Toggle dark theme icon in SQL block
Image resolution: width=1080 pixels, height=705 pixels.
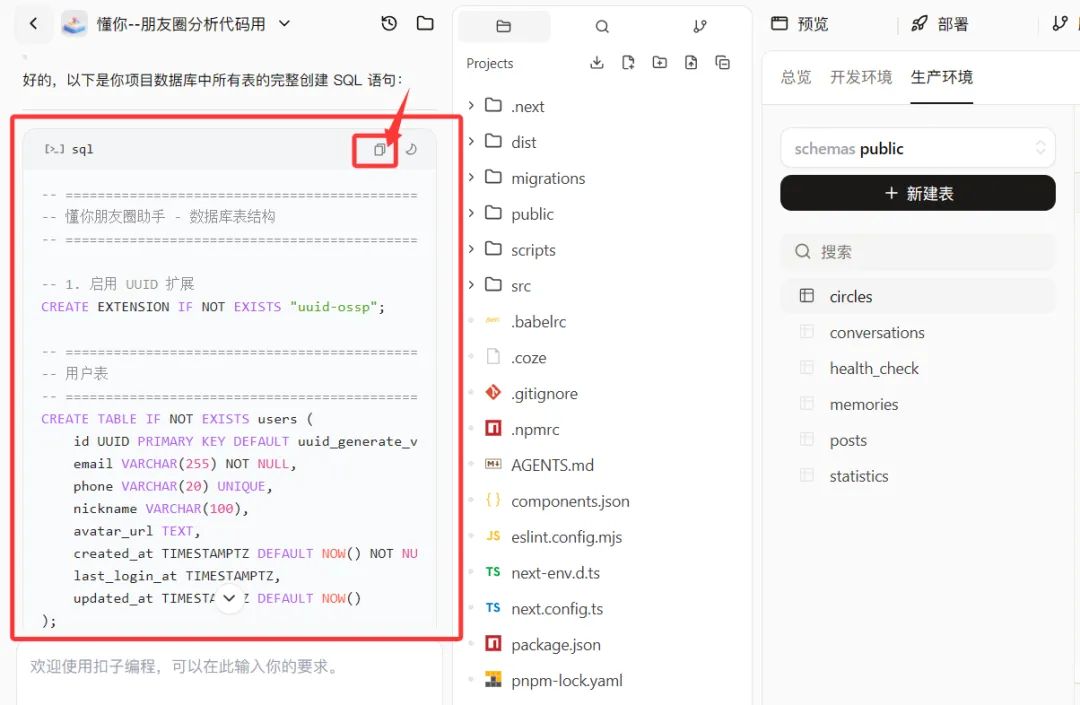411,149
